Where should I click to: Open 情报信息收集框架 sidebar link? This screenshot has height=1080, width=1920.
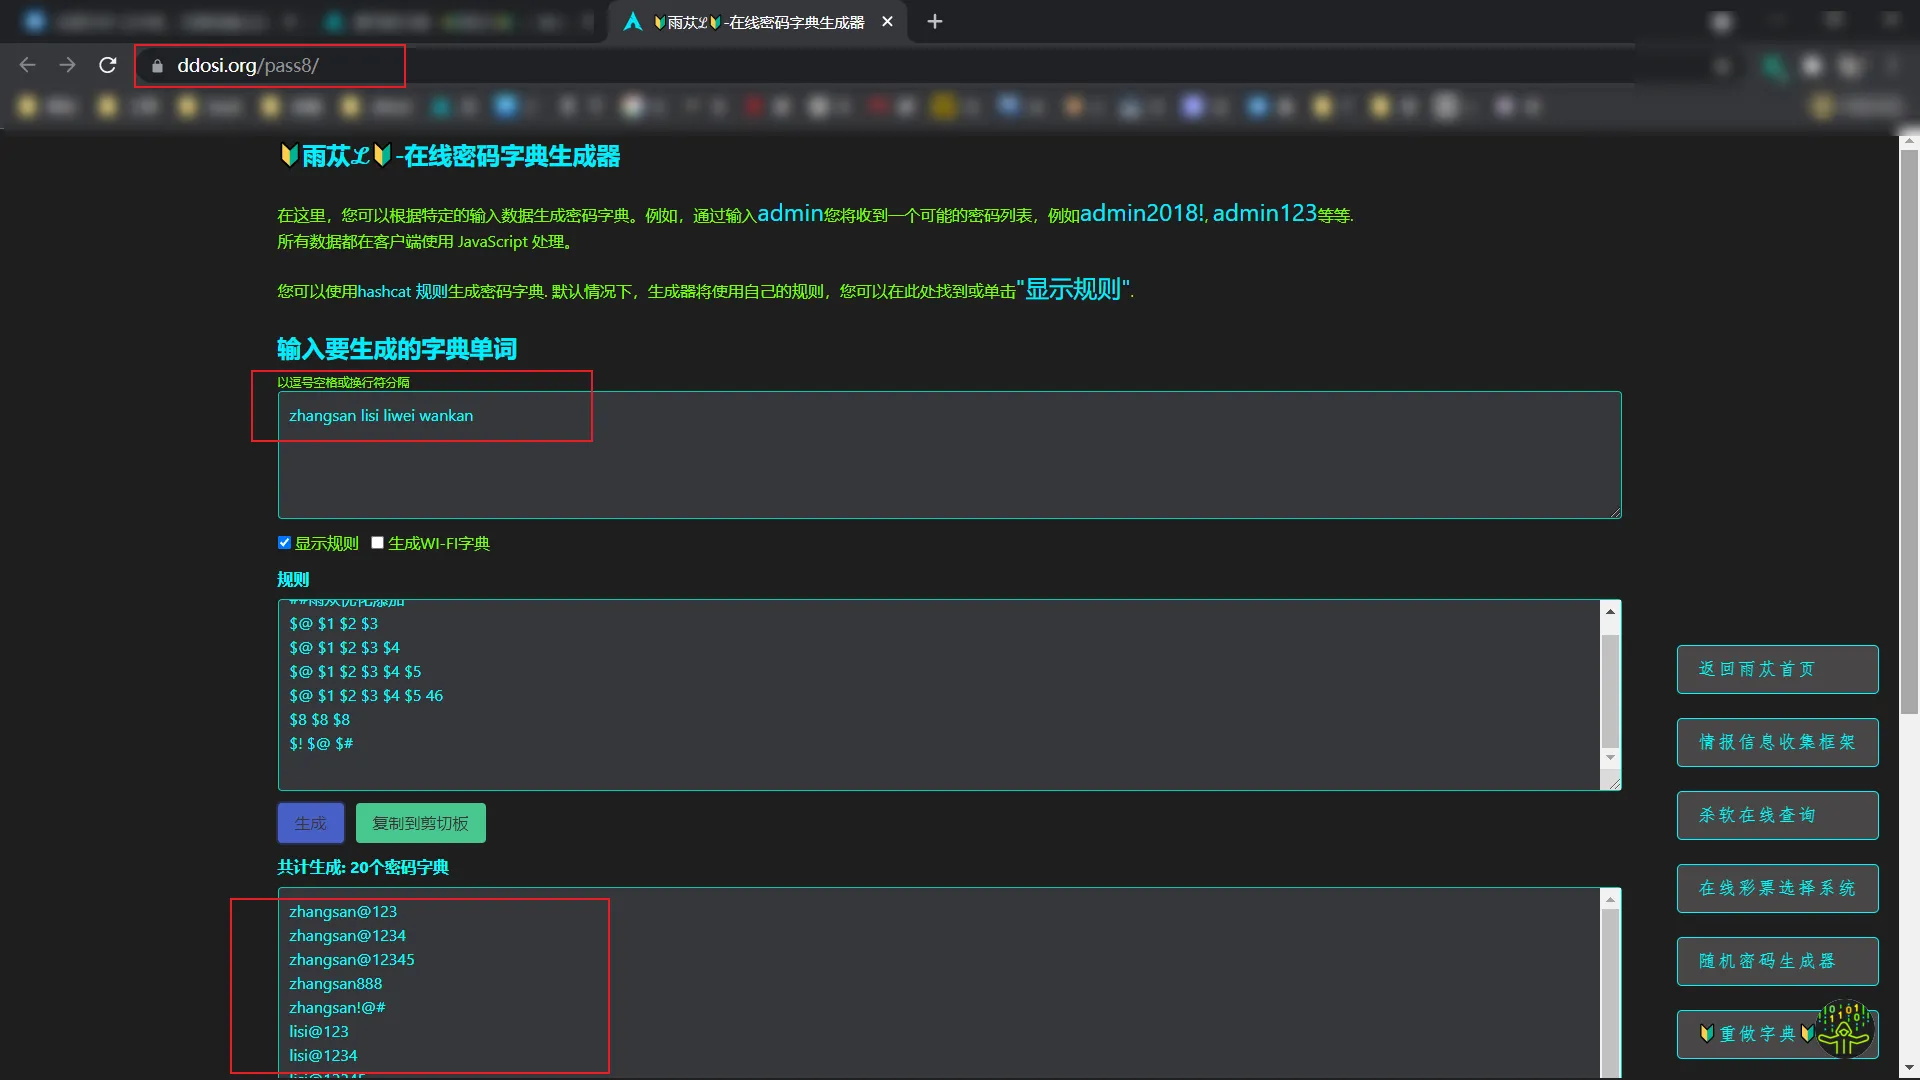point(1777,742)
